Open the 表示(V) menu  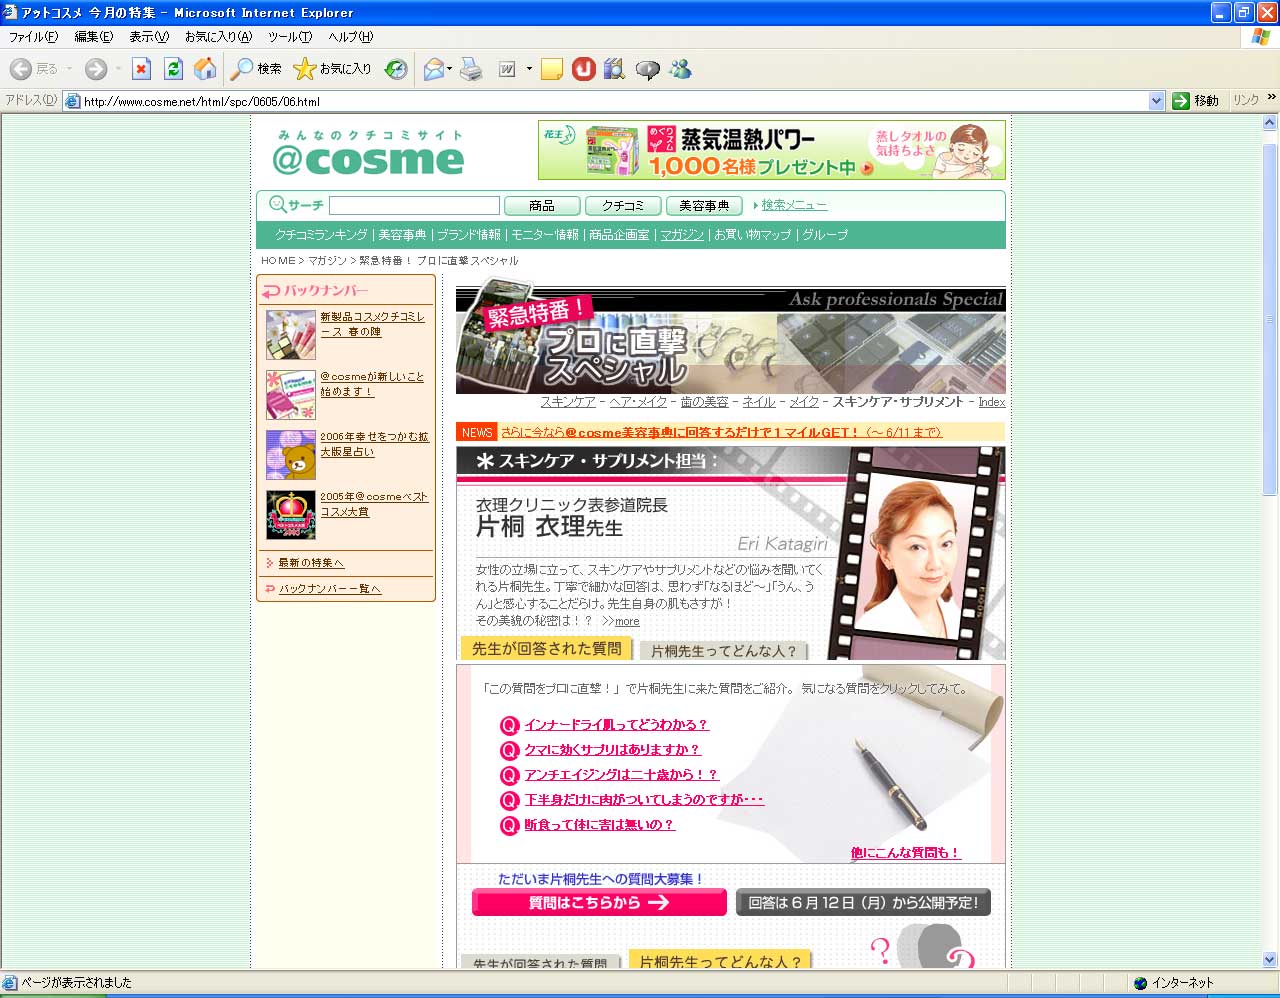pyautogui.click(x=148, y=37)
